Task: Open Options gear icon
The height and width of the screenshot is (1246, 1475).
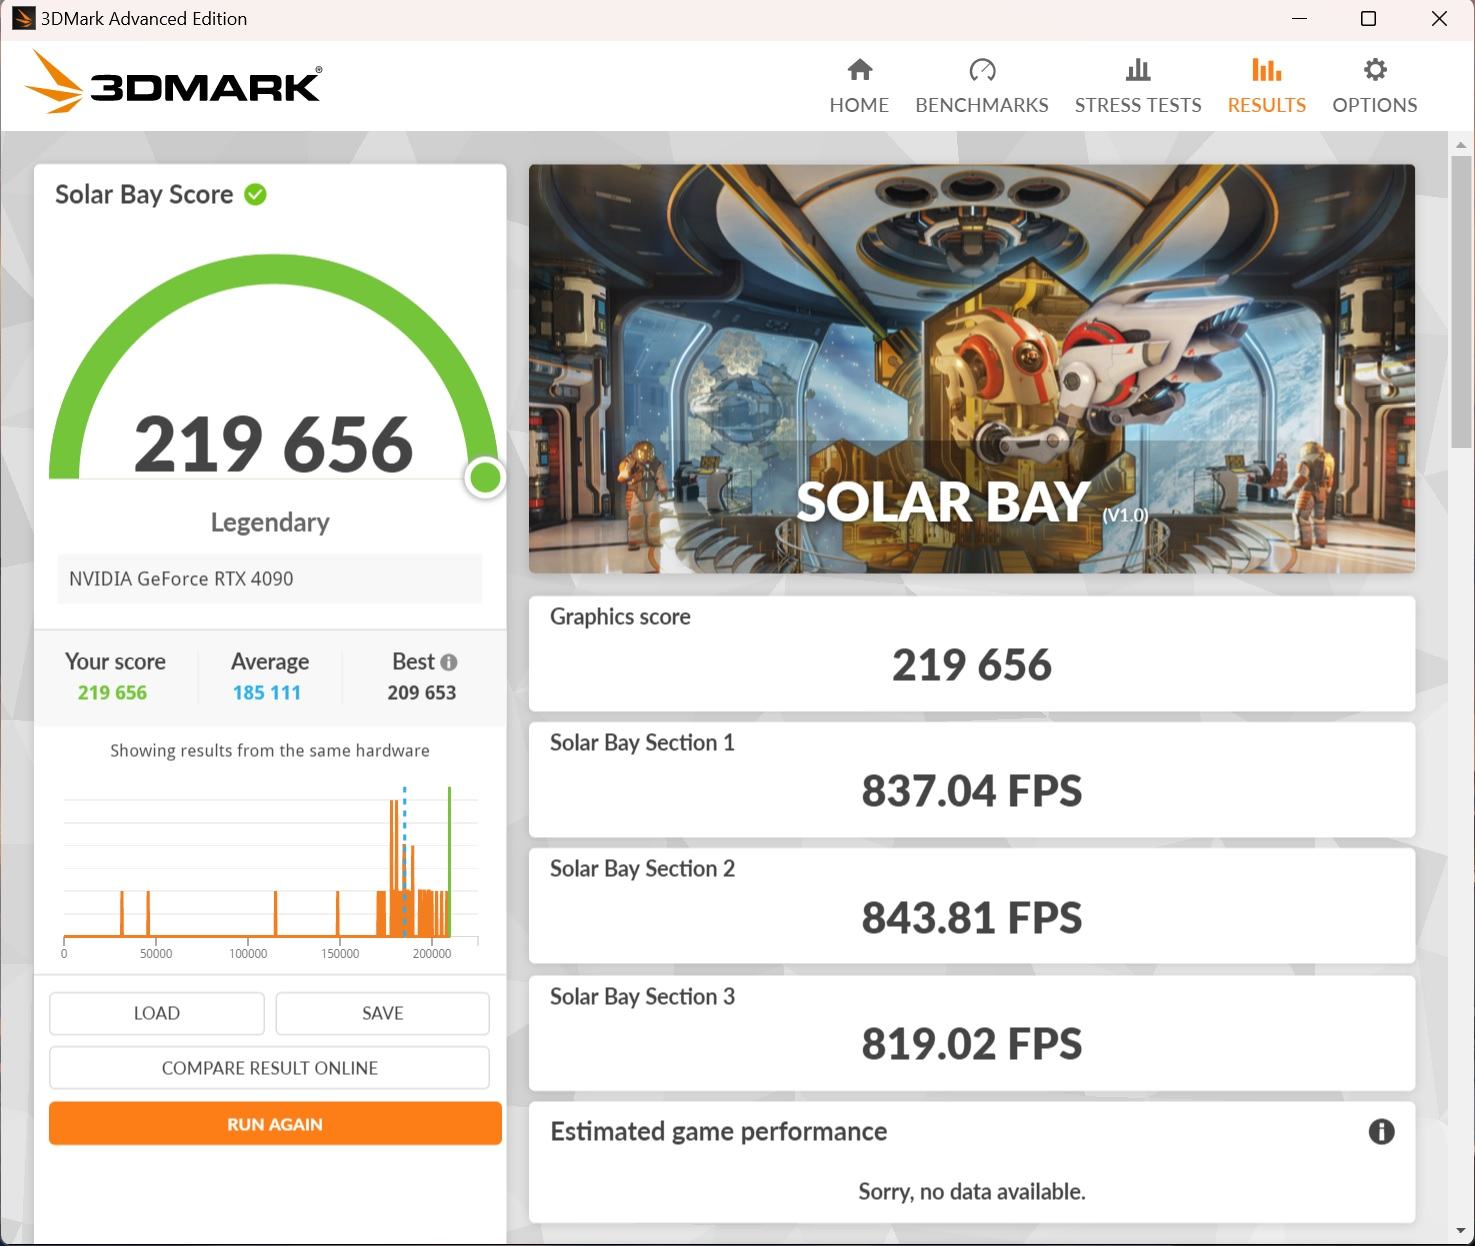Action: [1375, 69]
